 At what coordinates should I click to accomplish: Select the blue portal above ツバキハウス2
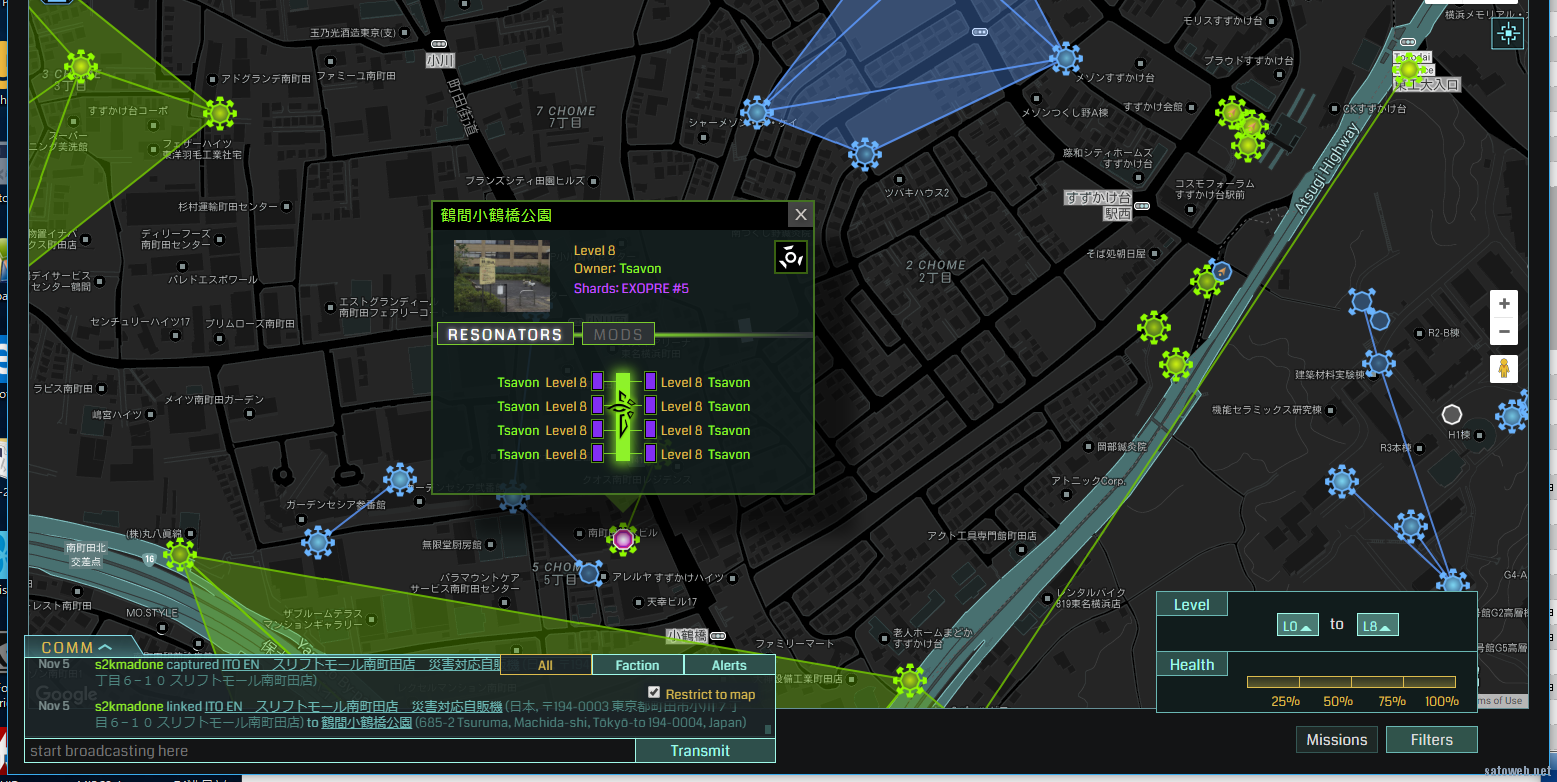[x=865, y=154]
